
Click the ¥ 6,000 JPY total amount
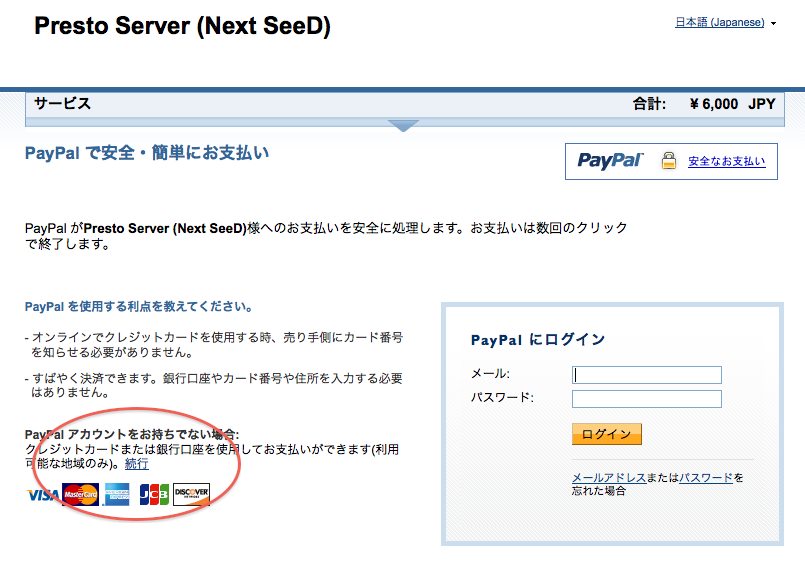732,104
